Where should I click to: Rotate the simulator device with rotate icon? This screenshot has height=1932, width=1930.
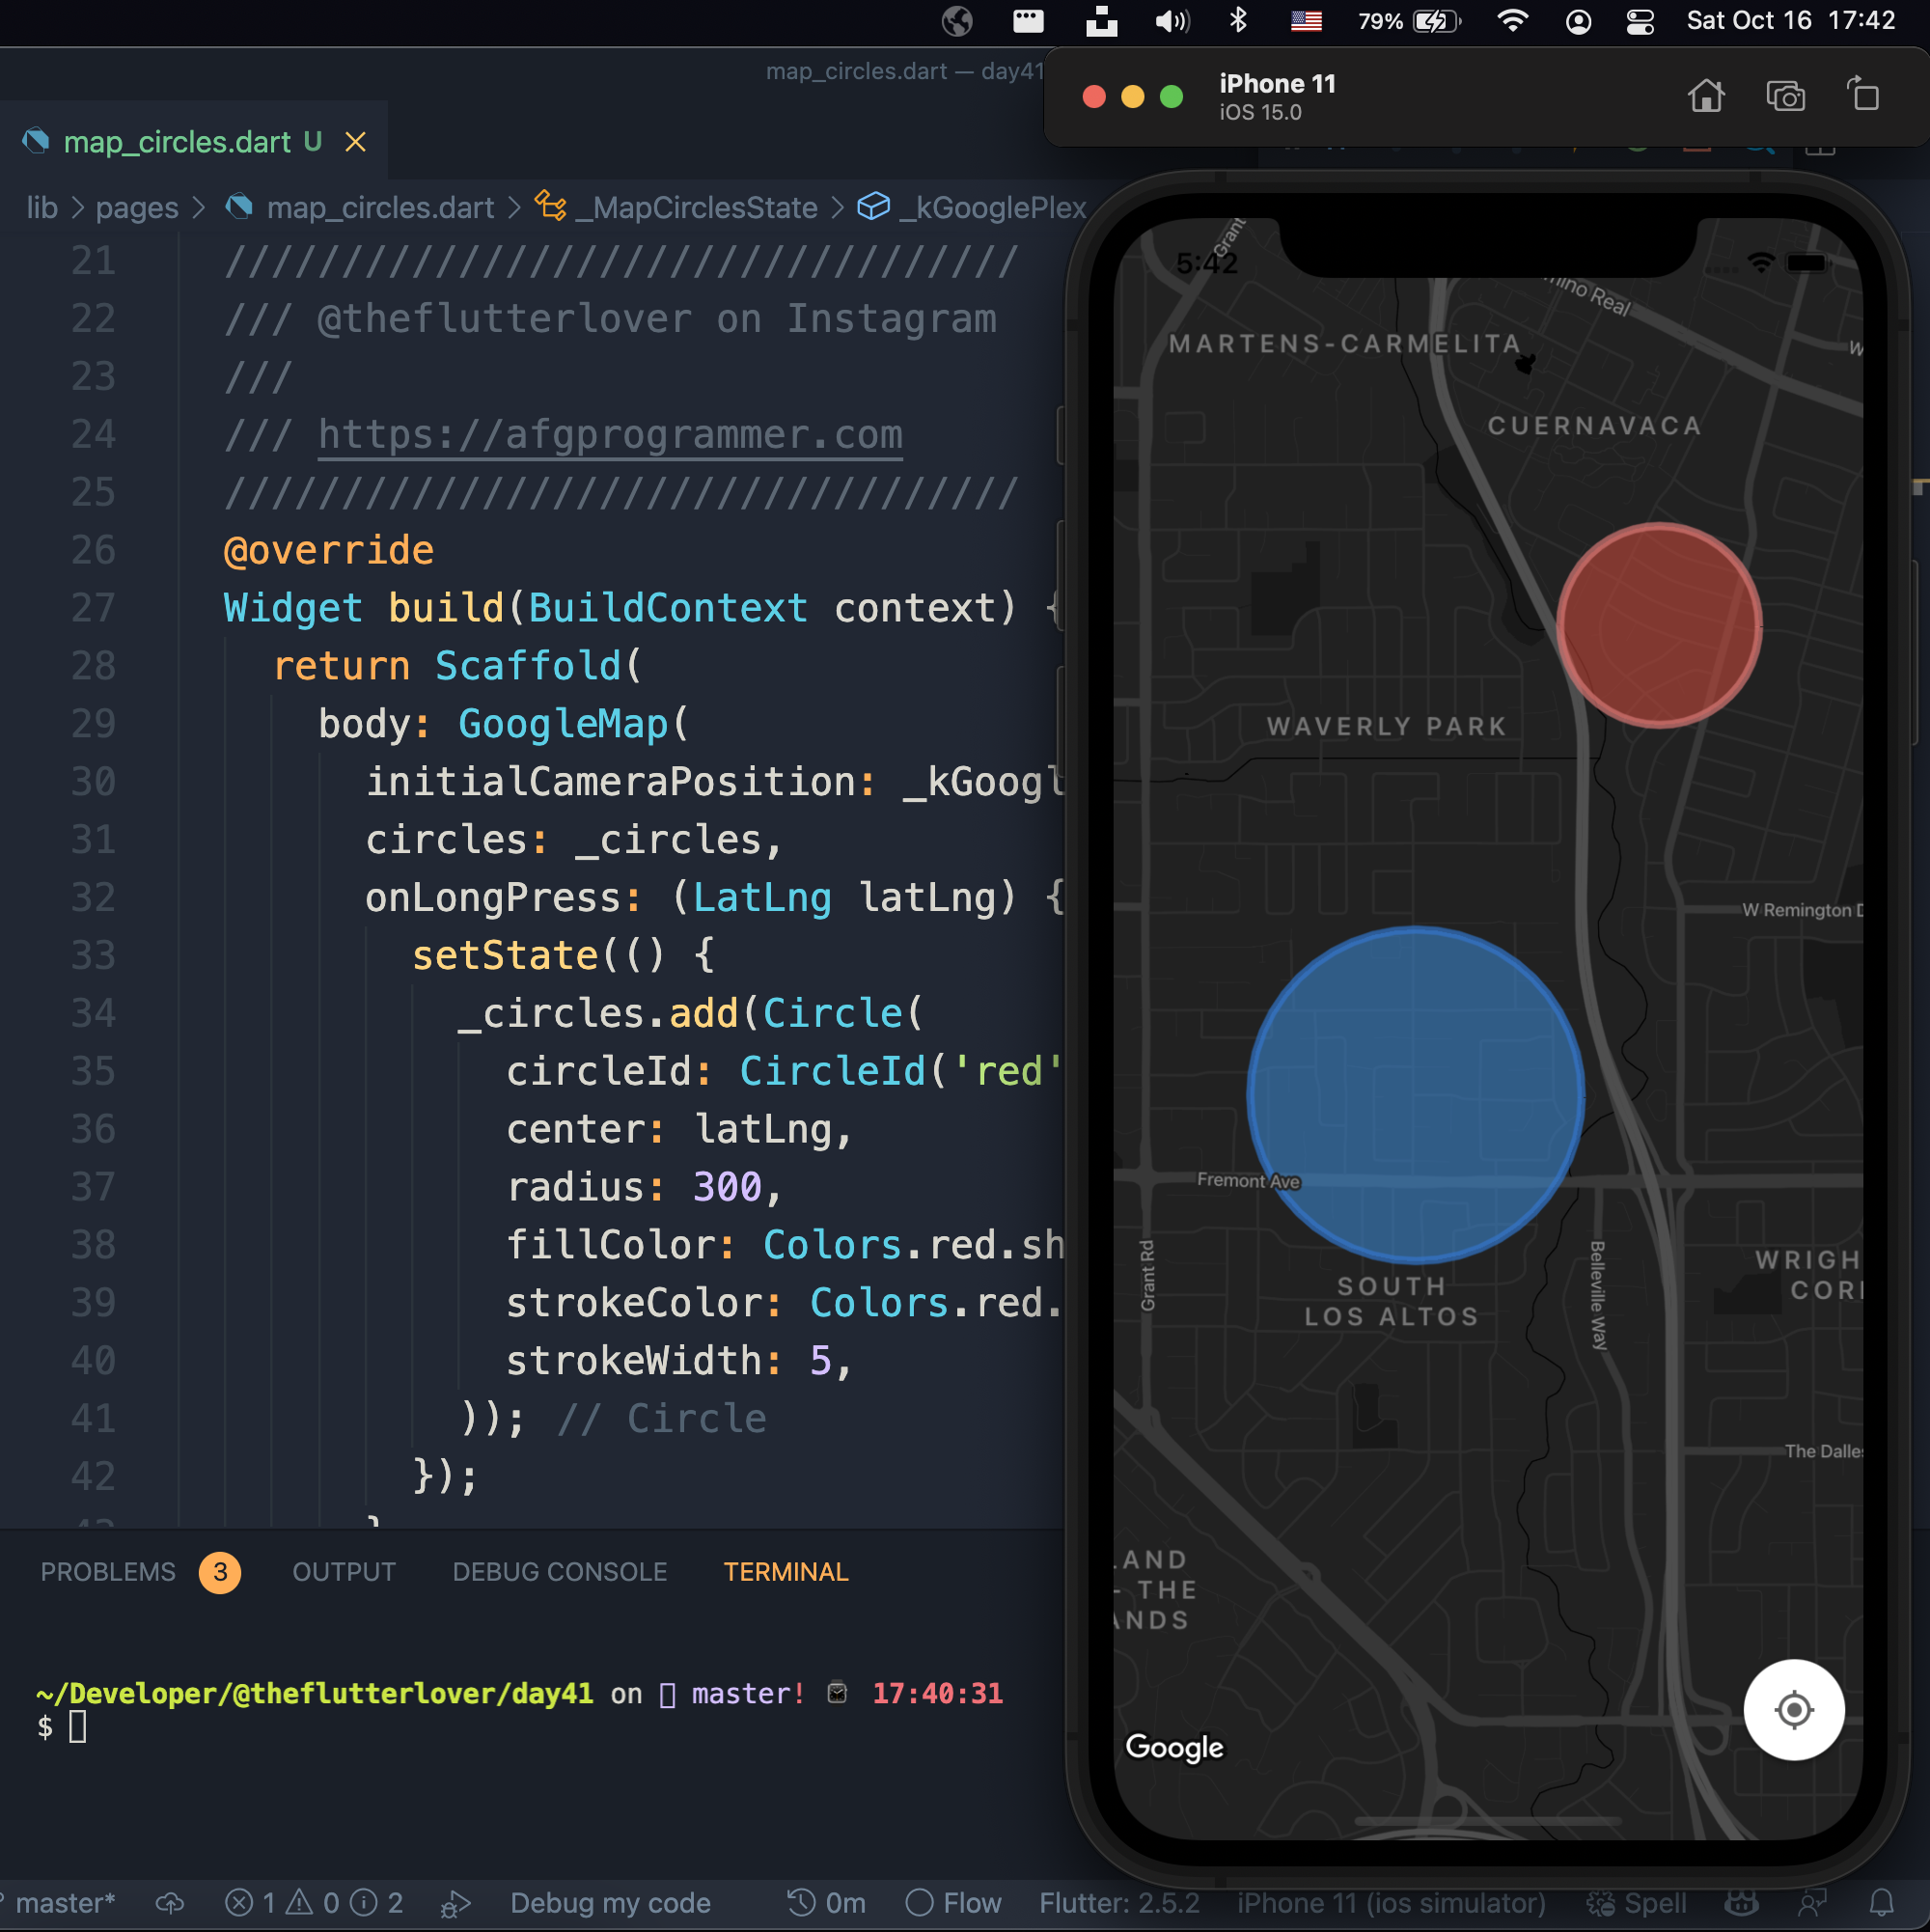click(1862, 95)
